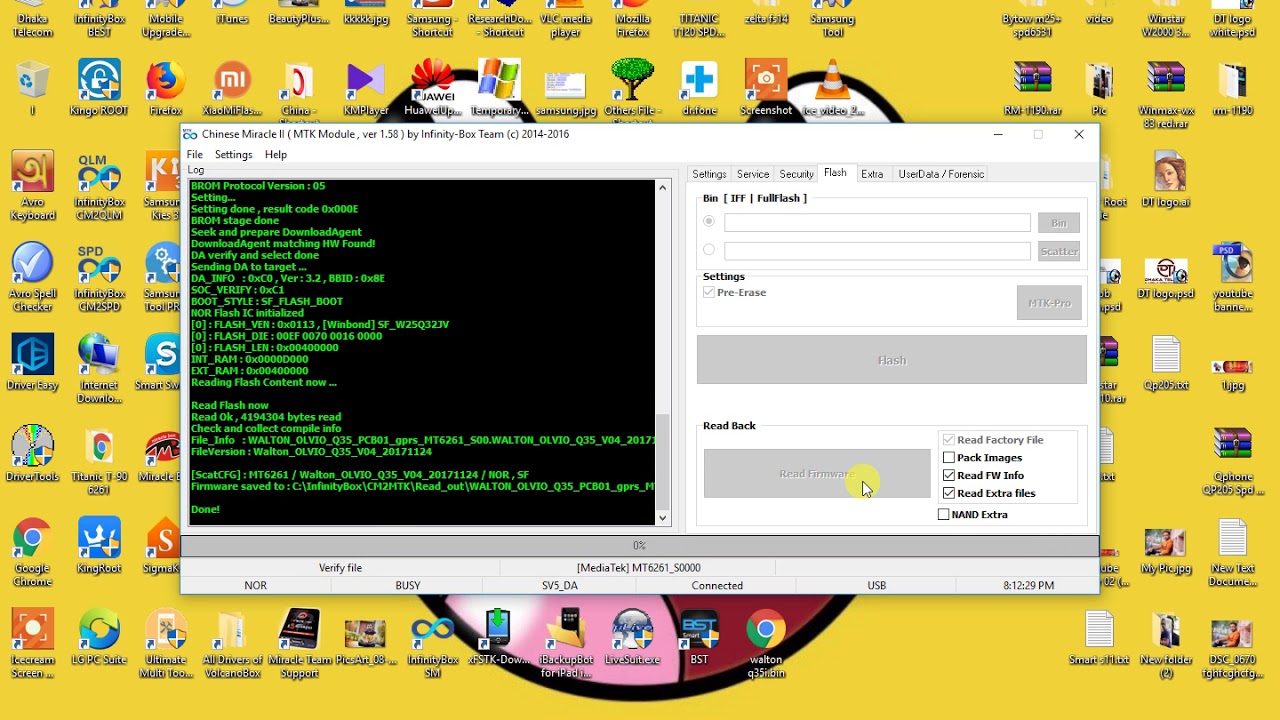Switch to the Settings tab
This screenshot has height=720, width=1280.
(x=709, y=174)
